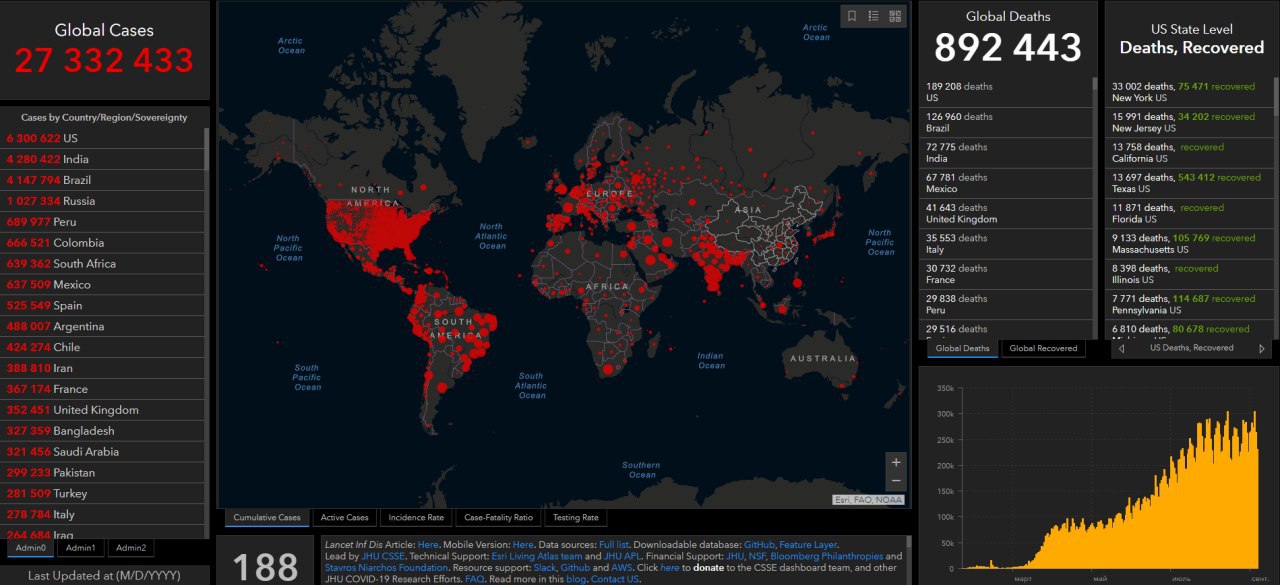
Task: Select Argentina in the cases list
Action: [x=102, y=327]
